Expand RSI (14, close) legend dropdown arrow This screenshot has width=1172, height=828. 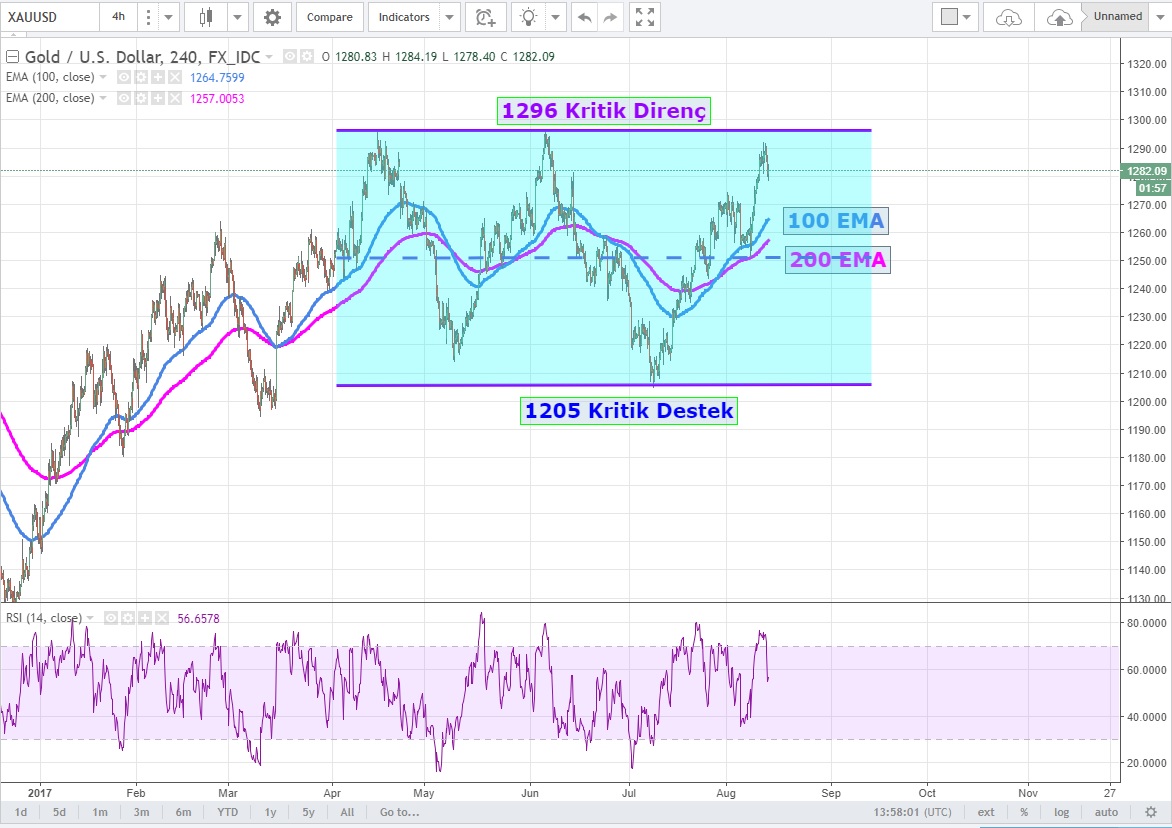[90, 618]
